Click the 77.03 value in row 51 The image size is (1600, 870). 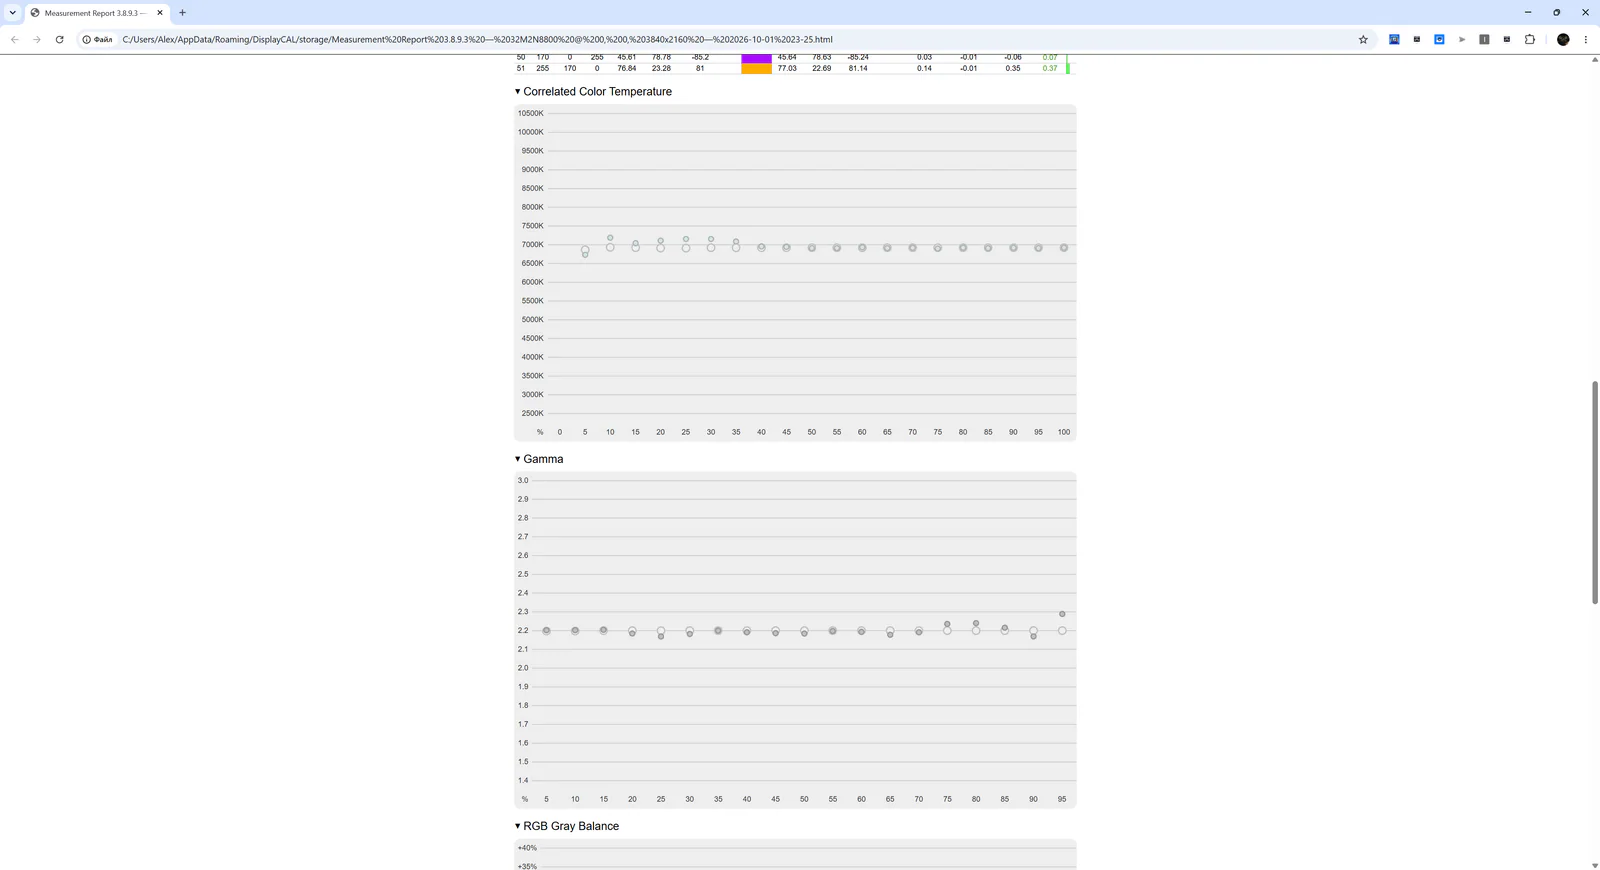coord(787,69)
